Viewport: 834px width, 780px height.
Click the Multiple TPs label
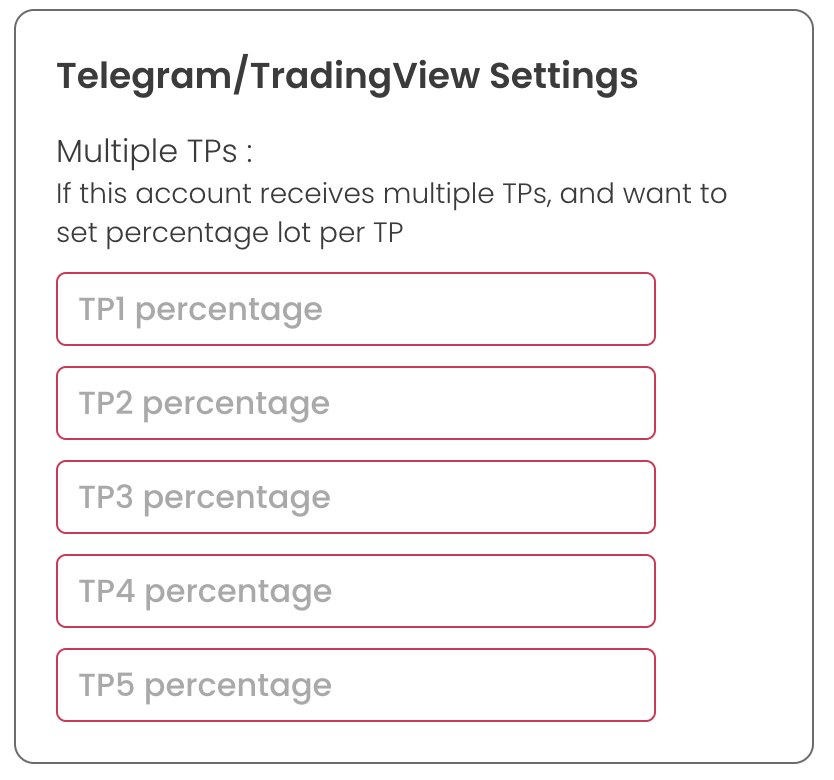[x=154, y=152]
